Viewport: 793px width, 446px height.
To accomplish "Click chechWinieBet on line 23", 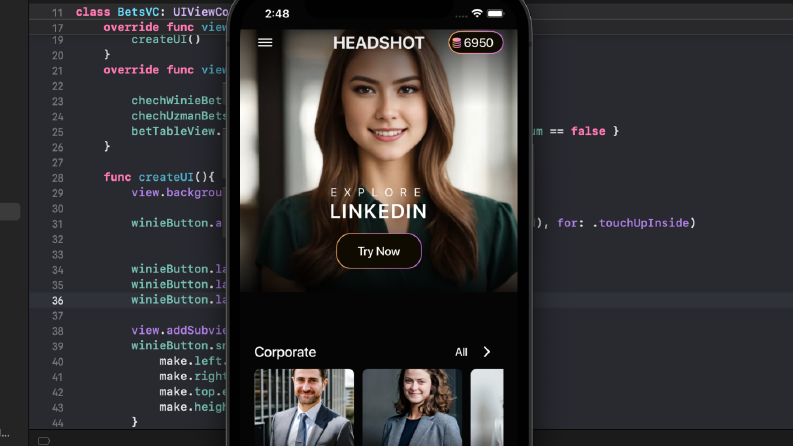I will 177,101.
